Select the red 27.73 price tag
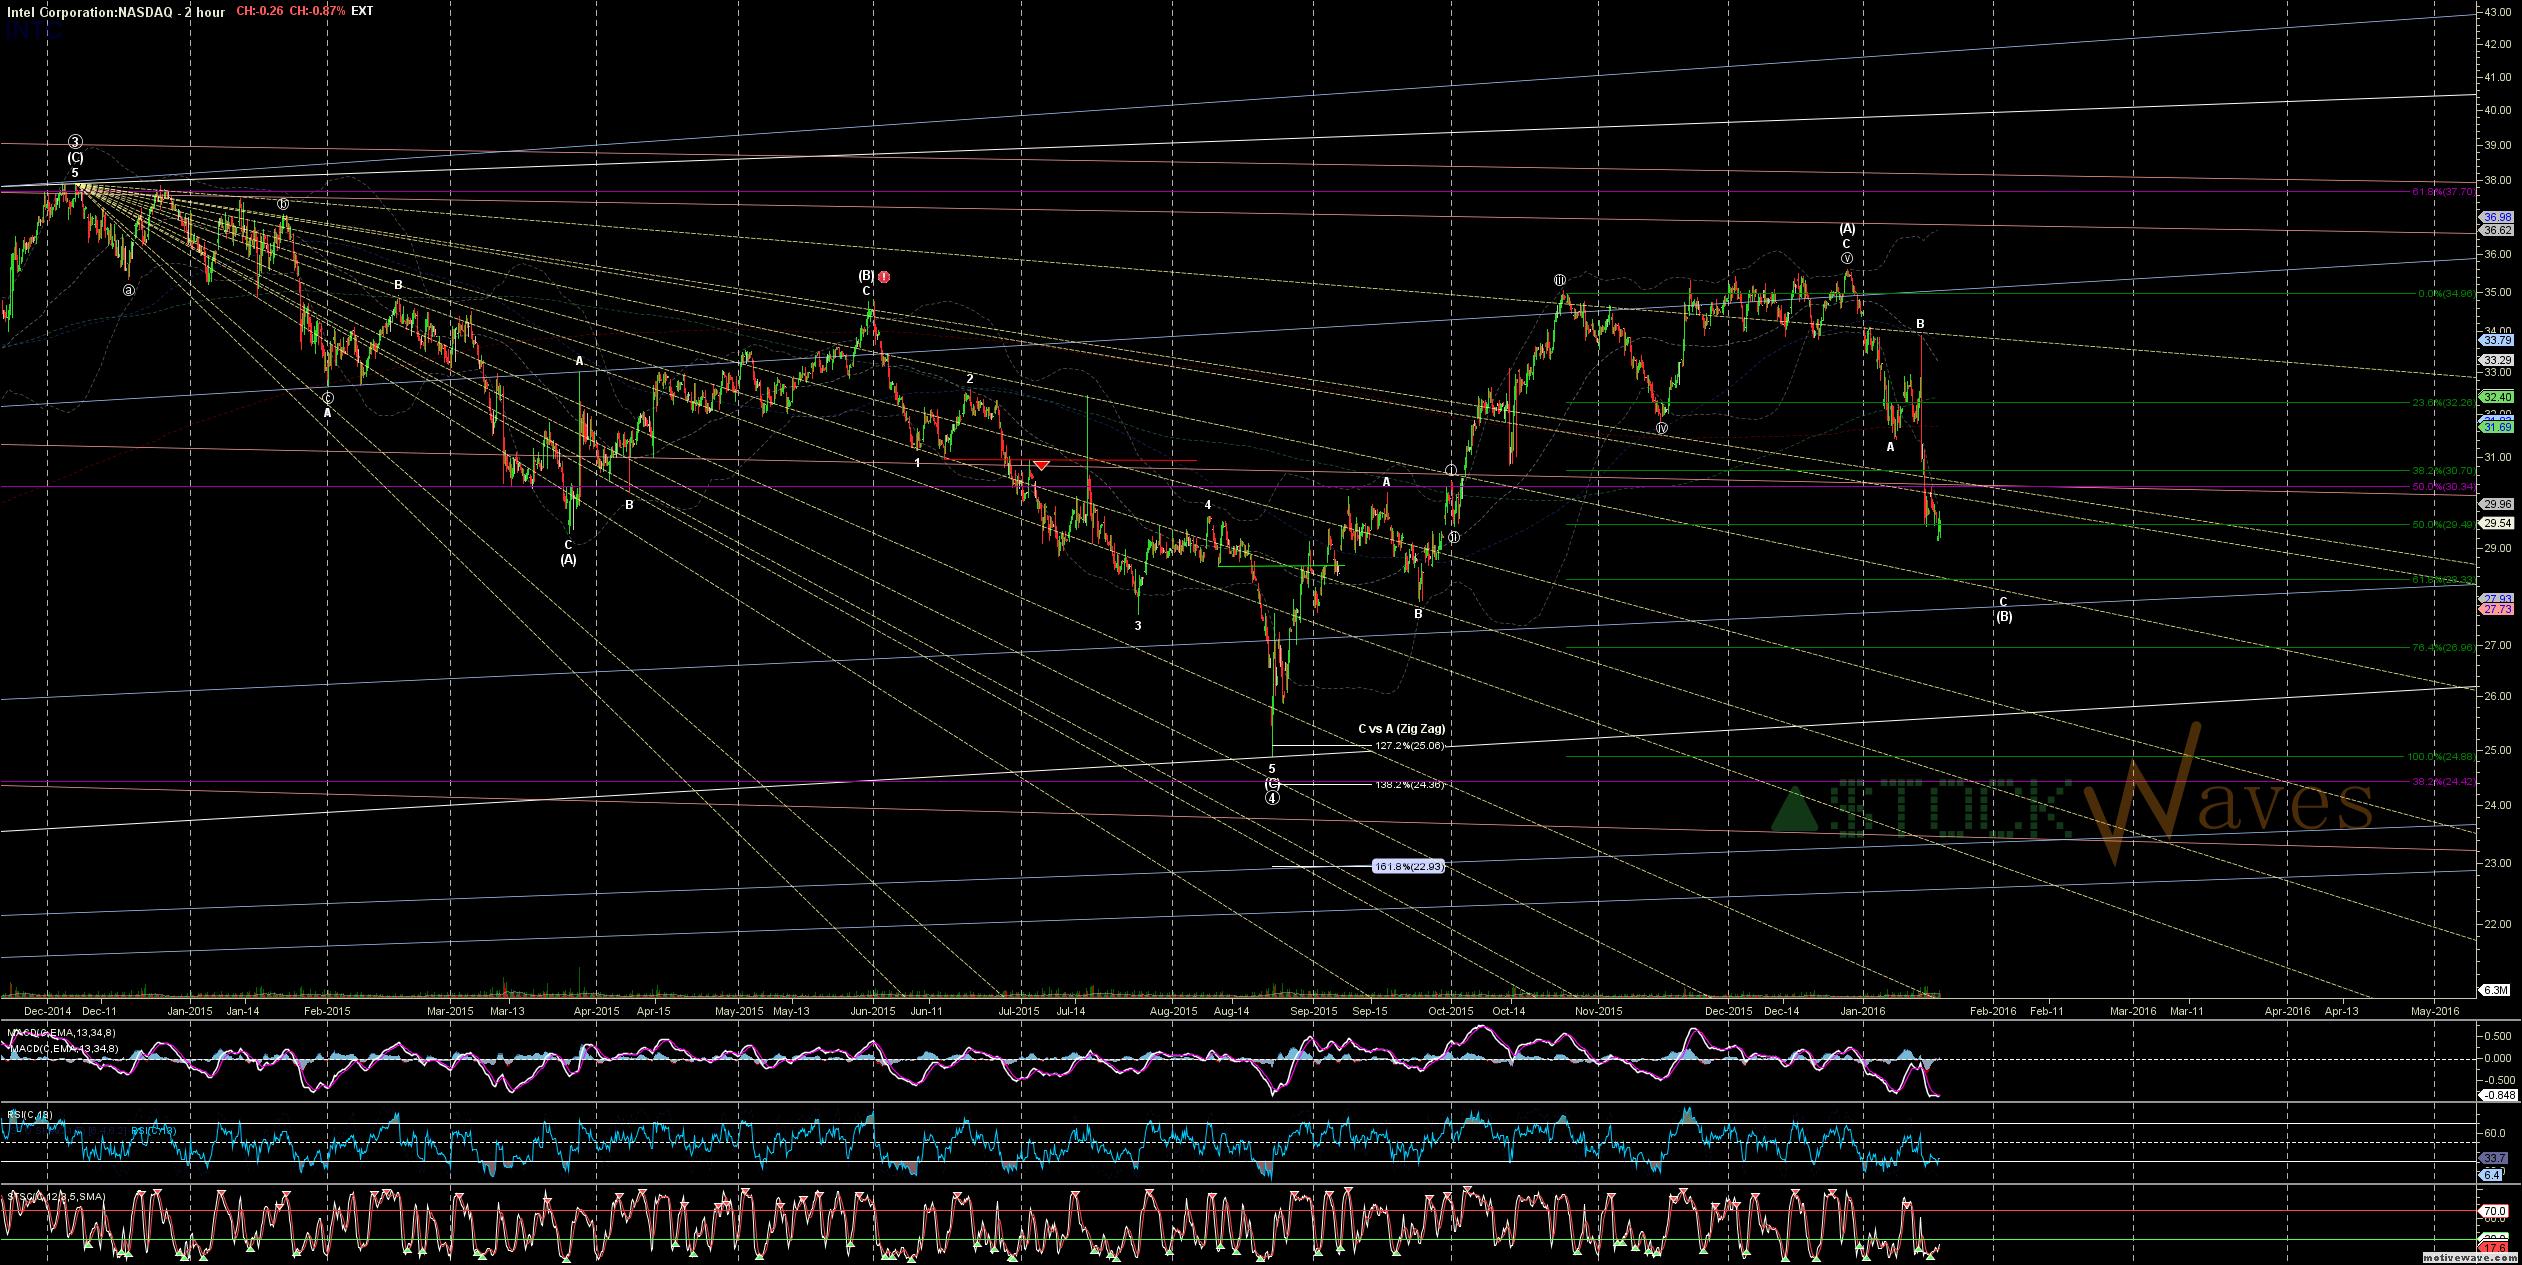2522x1265 pixels. (2497, 609)
